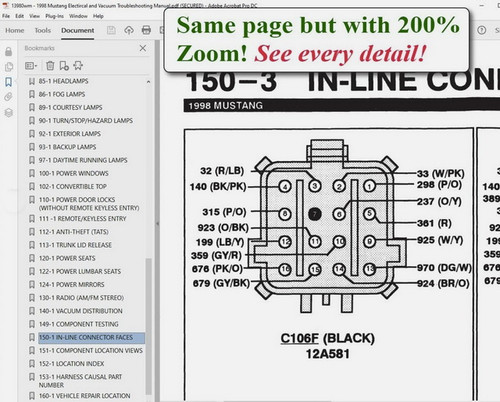This screenshot has width=500, height=402.
Task: Click the bookmarks scroll up arrow
Action: 148,82
